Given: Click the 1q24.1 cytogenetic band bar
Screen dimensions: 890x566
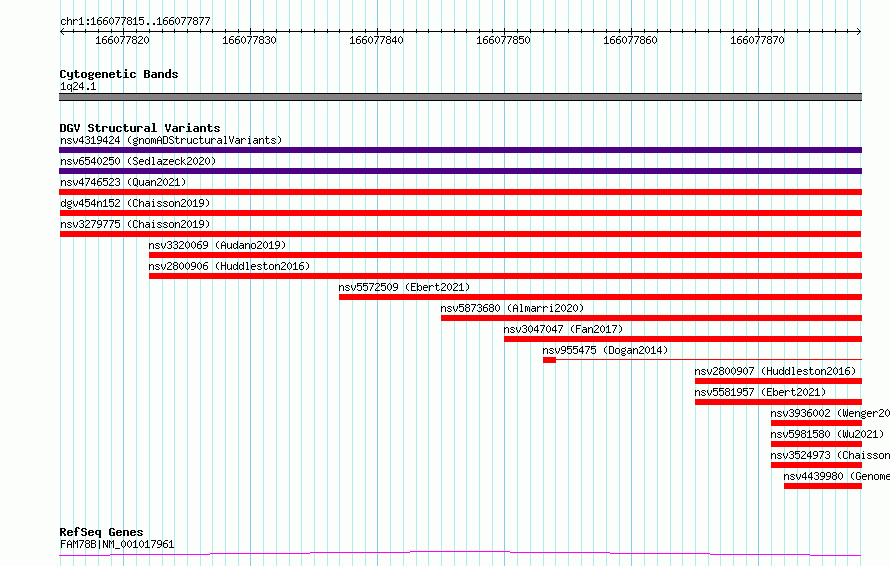Looking at the screenshot, I should tap(460, 97).
